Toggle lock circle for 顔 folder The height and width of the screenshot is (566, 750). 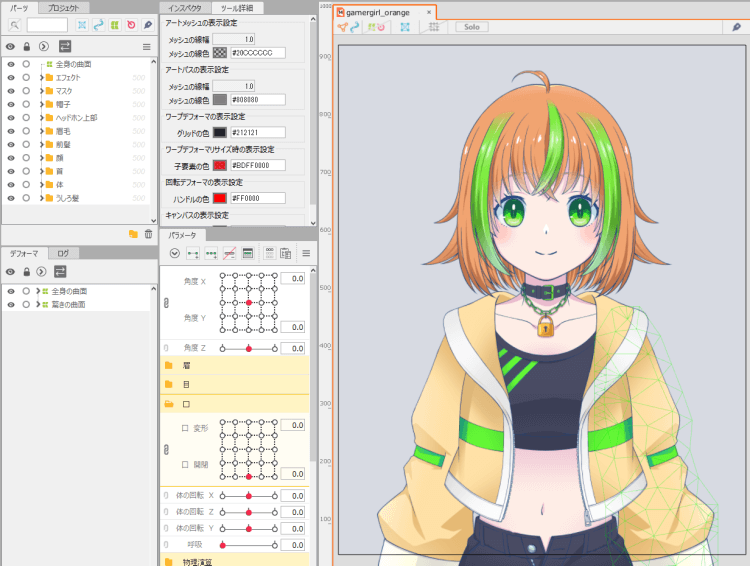[x=26, y=158]
